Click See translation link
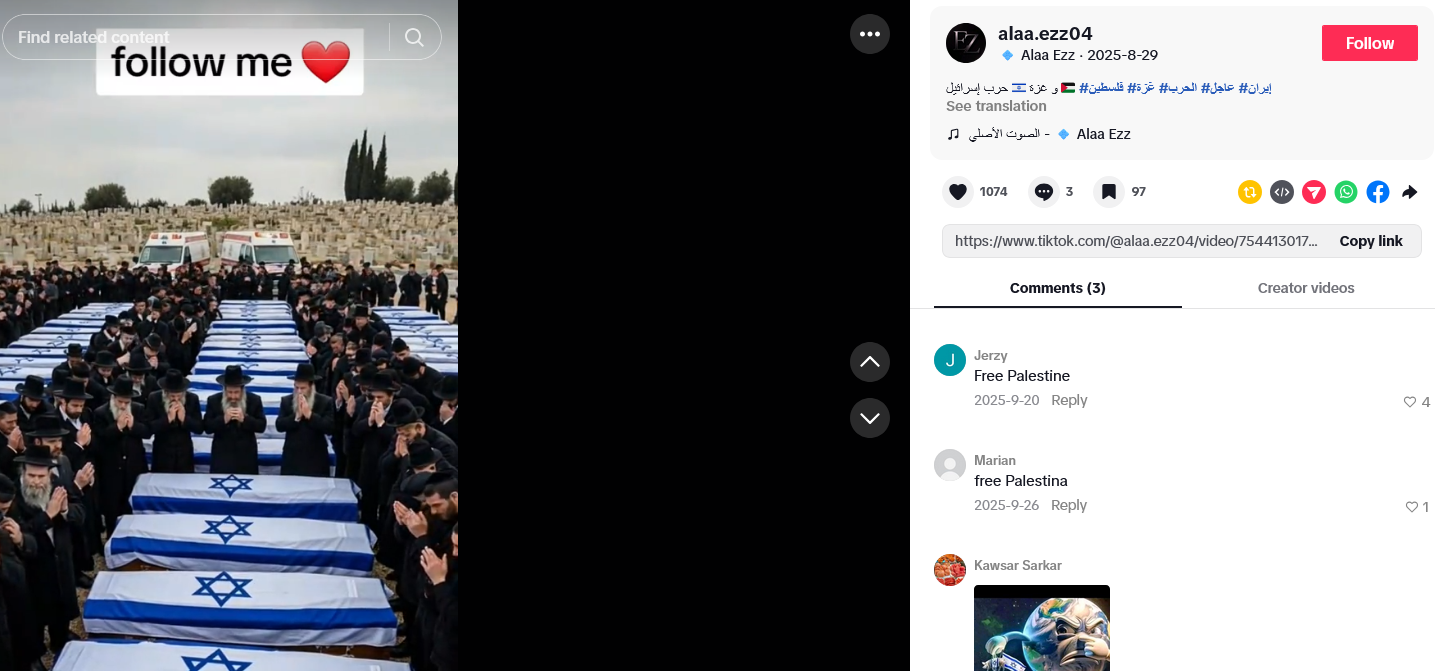 tap(996, 106)
